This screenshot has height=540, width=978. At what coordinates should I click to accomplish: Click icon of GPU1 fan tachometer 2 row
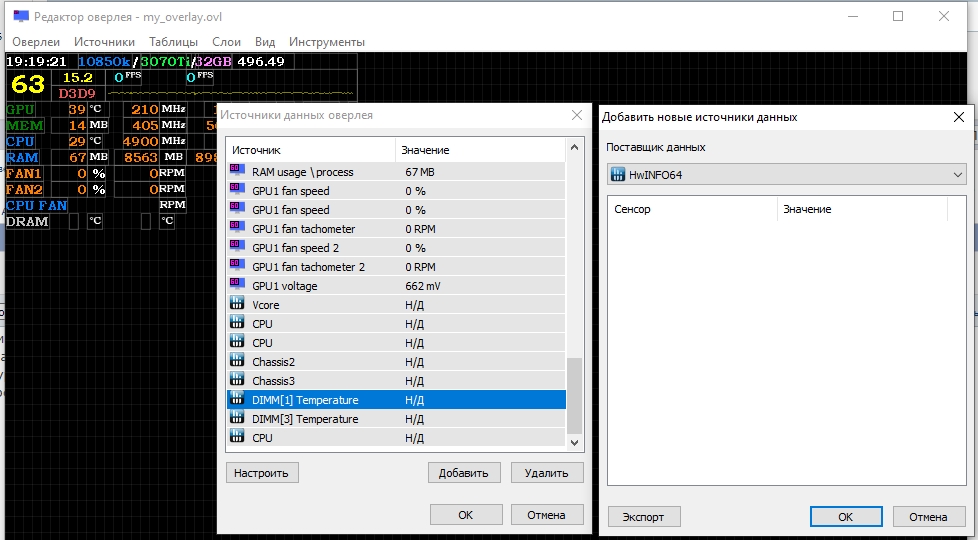236,265
